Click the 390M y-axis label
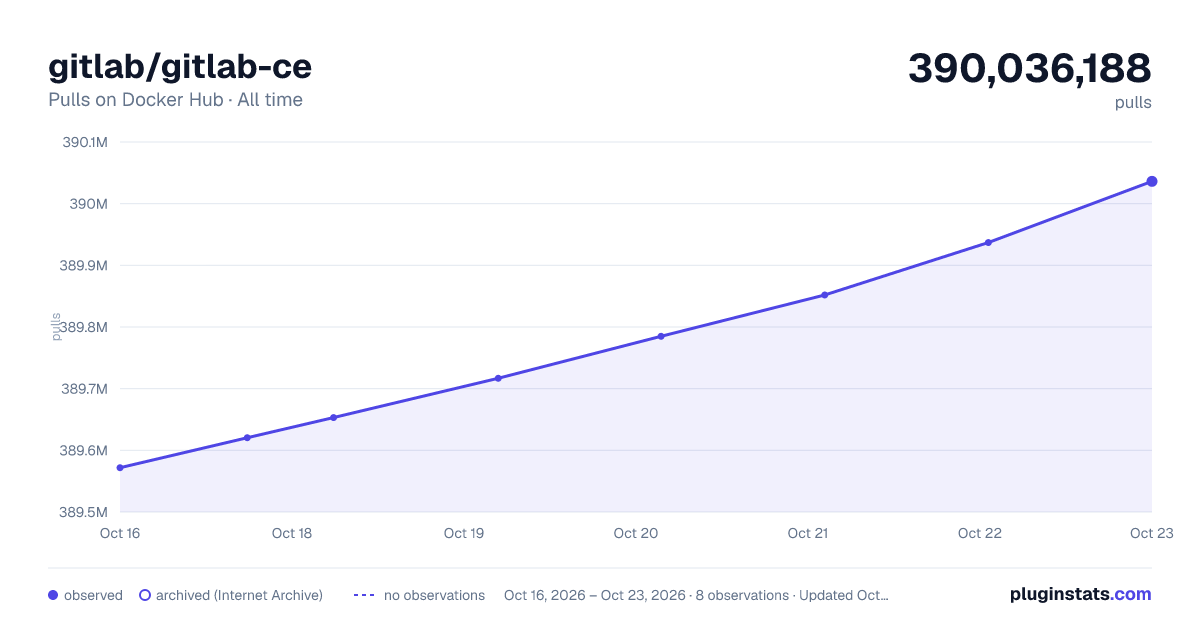The image size is (1200, 630). [x=89, y=204]
